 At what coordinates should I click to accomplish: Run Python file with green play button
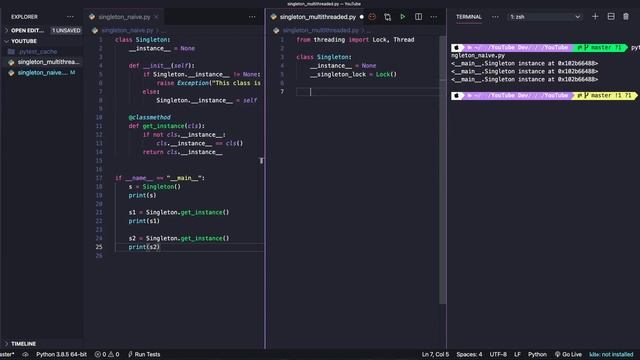pos(402,17)
